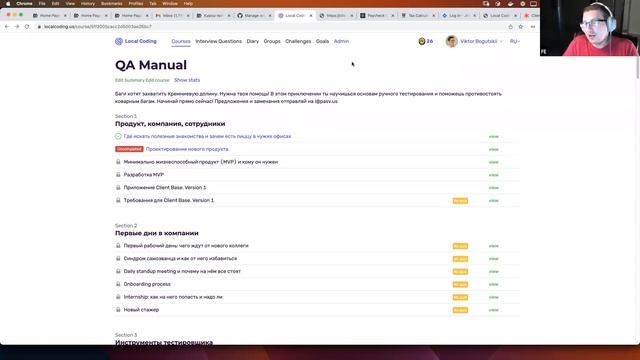Screen dimensions: 640x360
Task: Open the Bookmarks menu
Action: [111, 4]
